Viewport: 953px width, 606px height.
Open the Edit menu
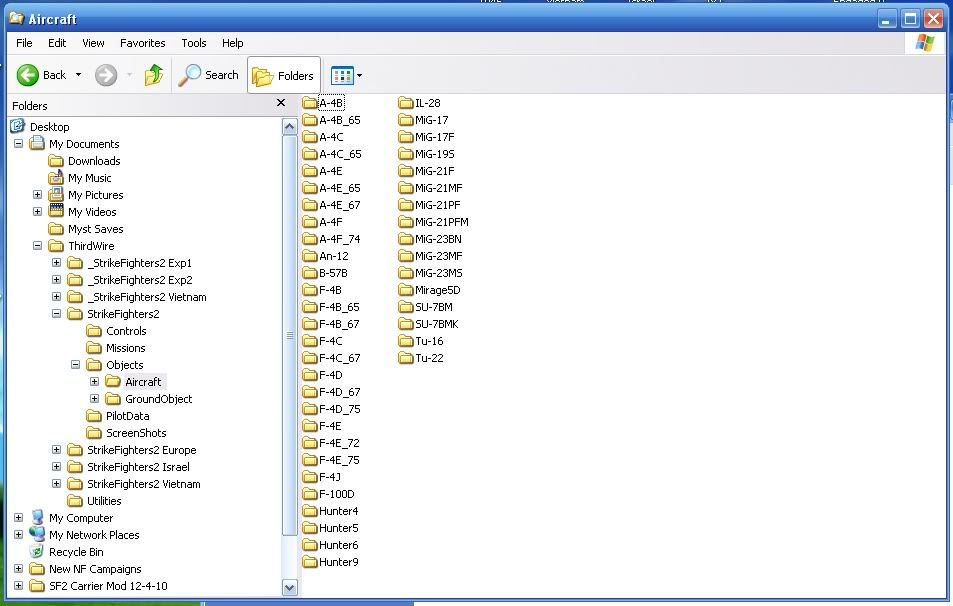coord(57,43)
